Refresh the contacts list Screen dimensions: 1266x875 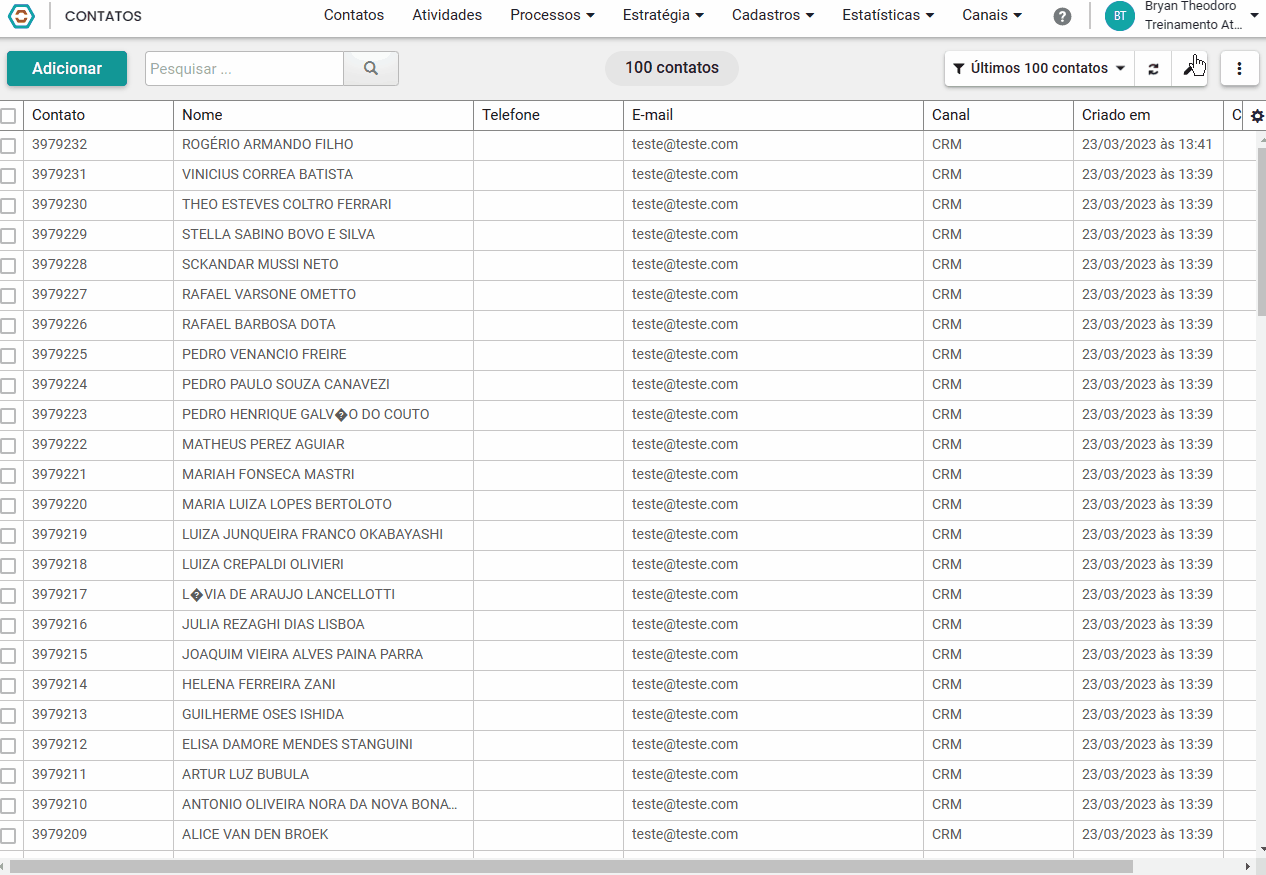1153,68
